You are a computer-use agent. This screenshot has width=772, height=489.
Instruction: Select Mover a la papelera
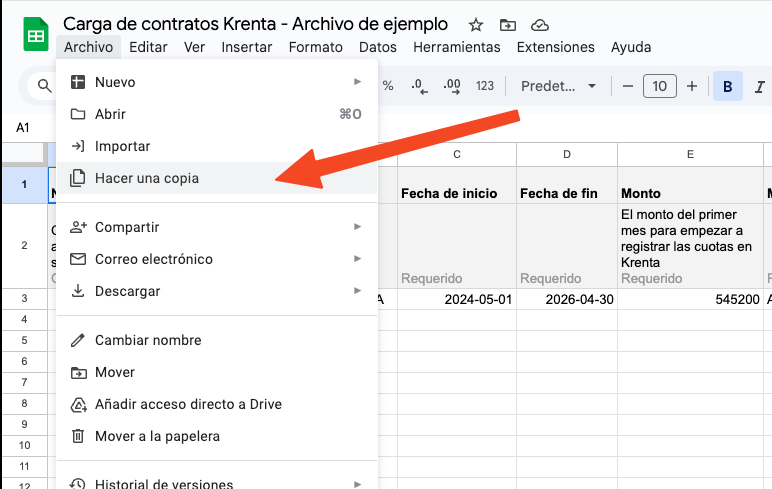[x=217, y=436]
